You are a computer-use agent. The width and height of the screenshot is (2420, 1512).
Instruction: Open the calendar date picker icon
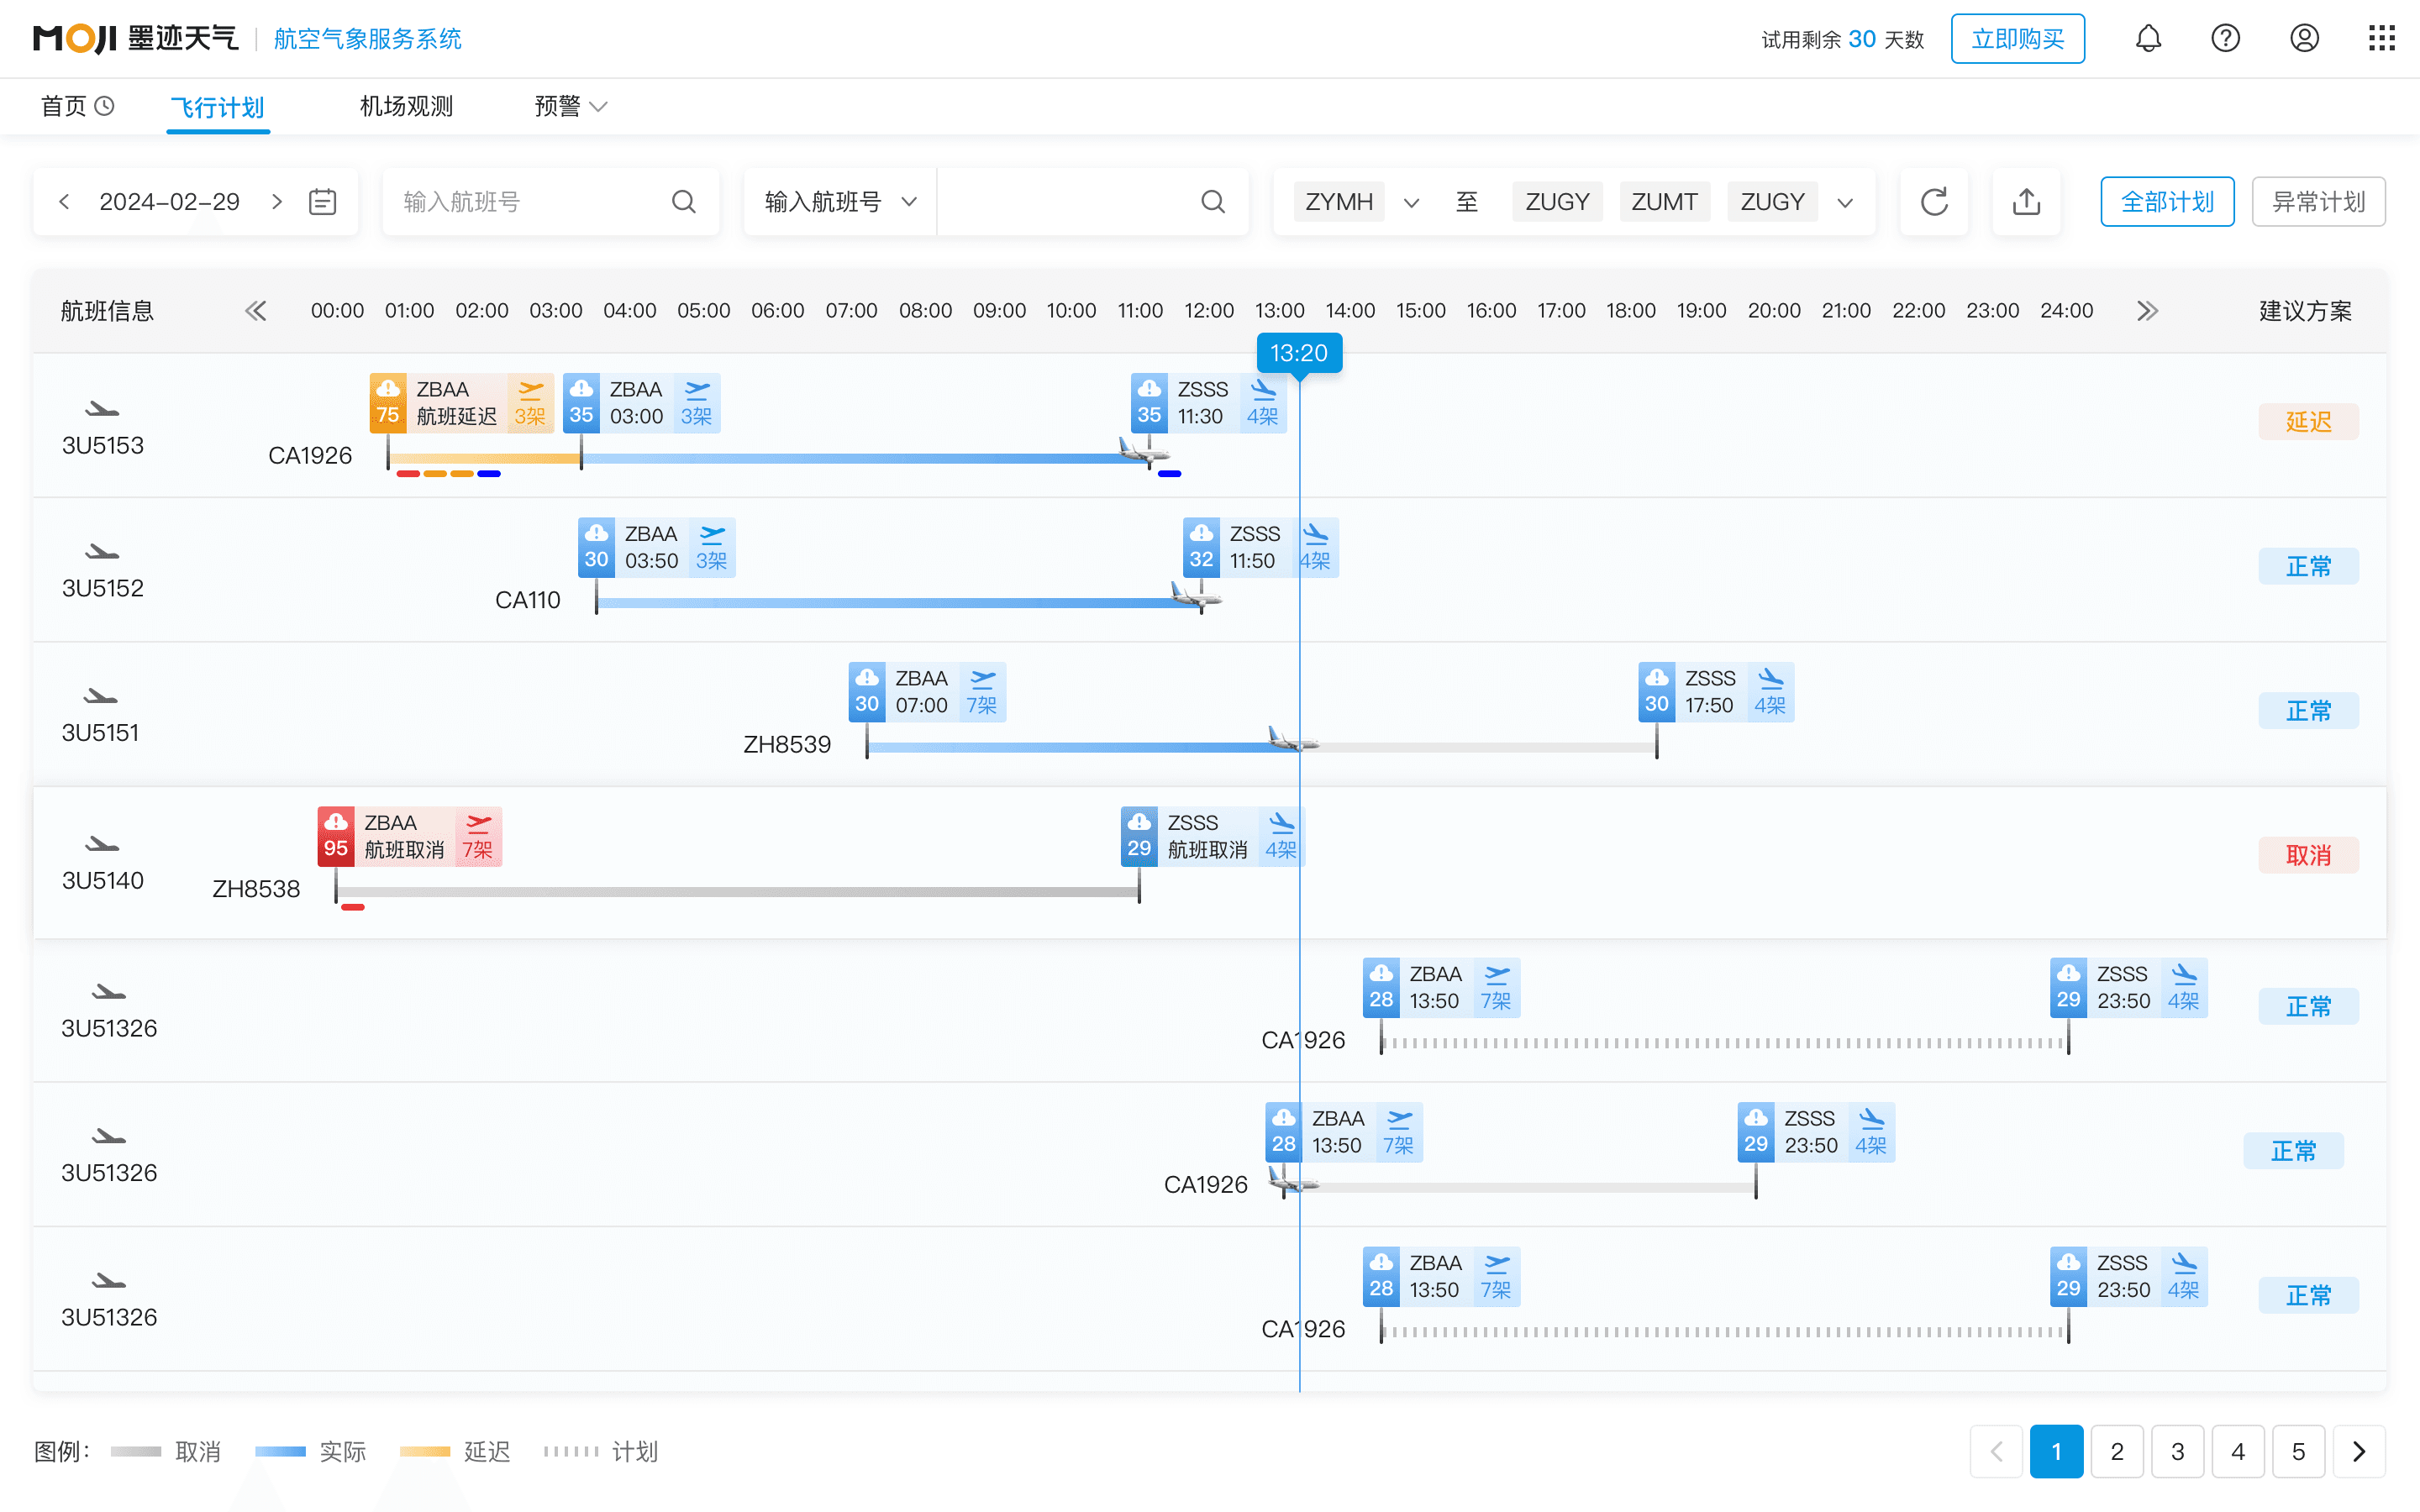tap(322, 202)
